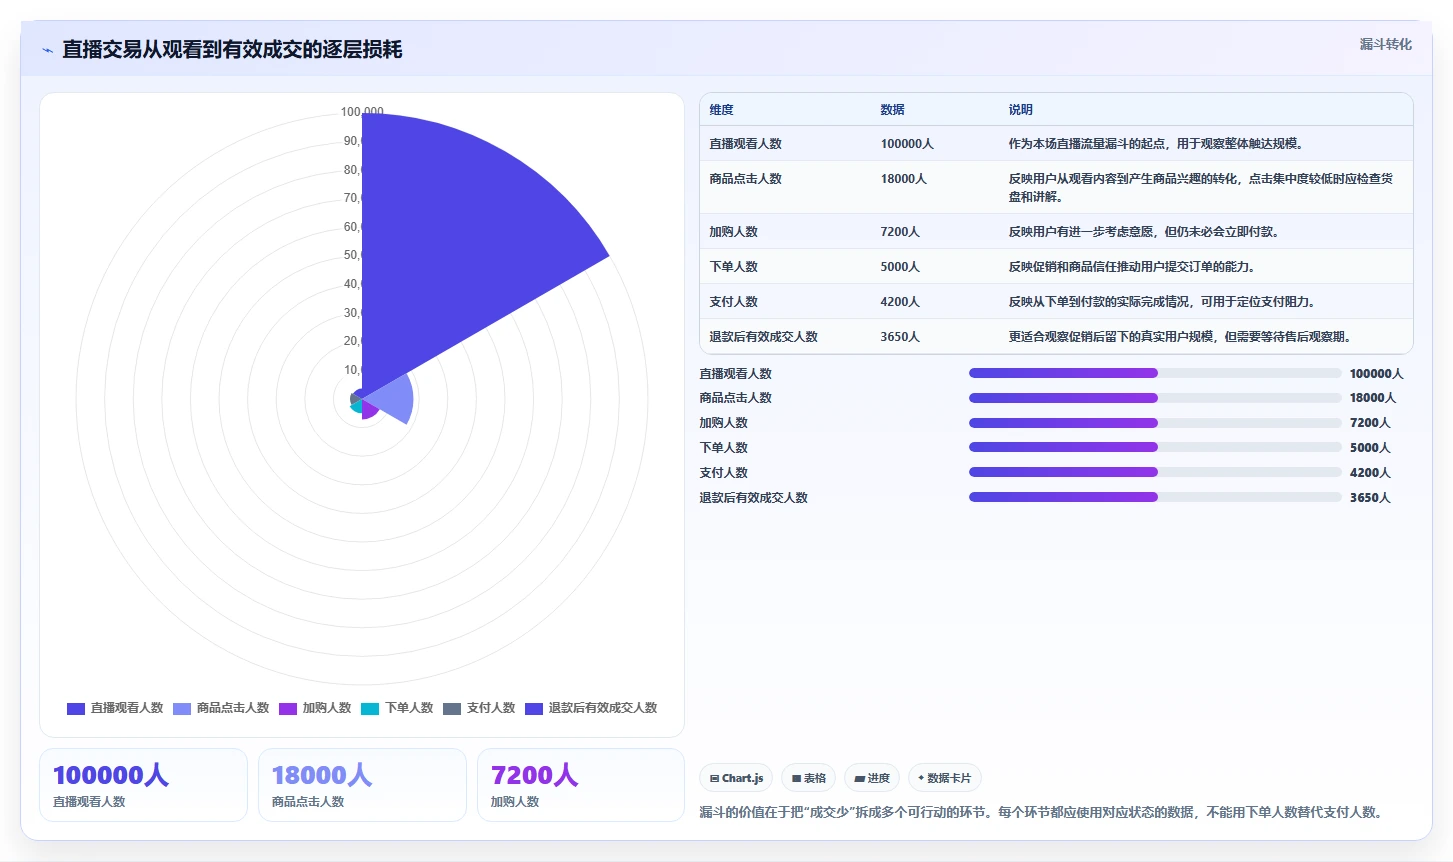Screen dimensions: 1453x862
Task: Click the 表格 tag chip
Action: (x=809, y=778)
